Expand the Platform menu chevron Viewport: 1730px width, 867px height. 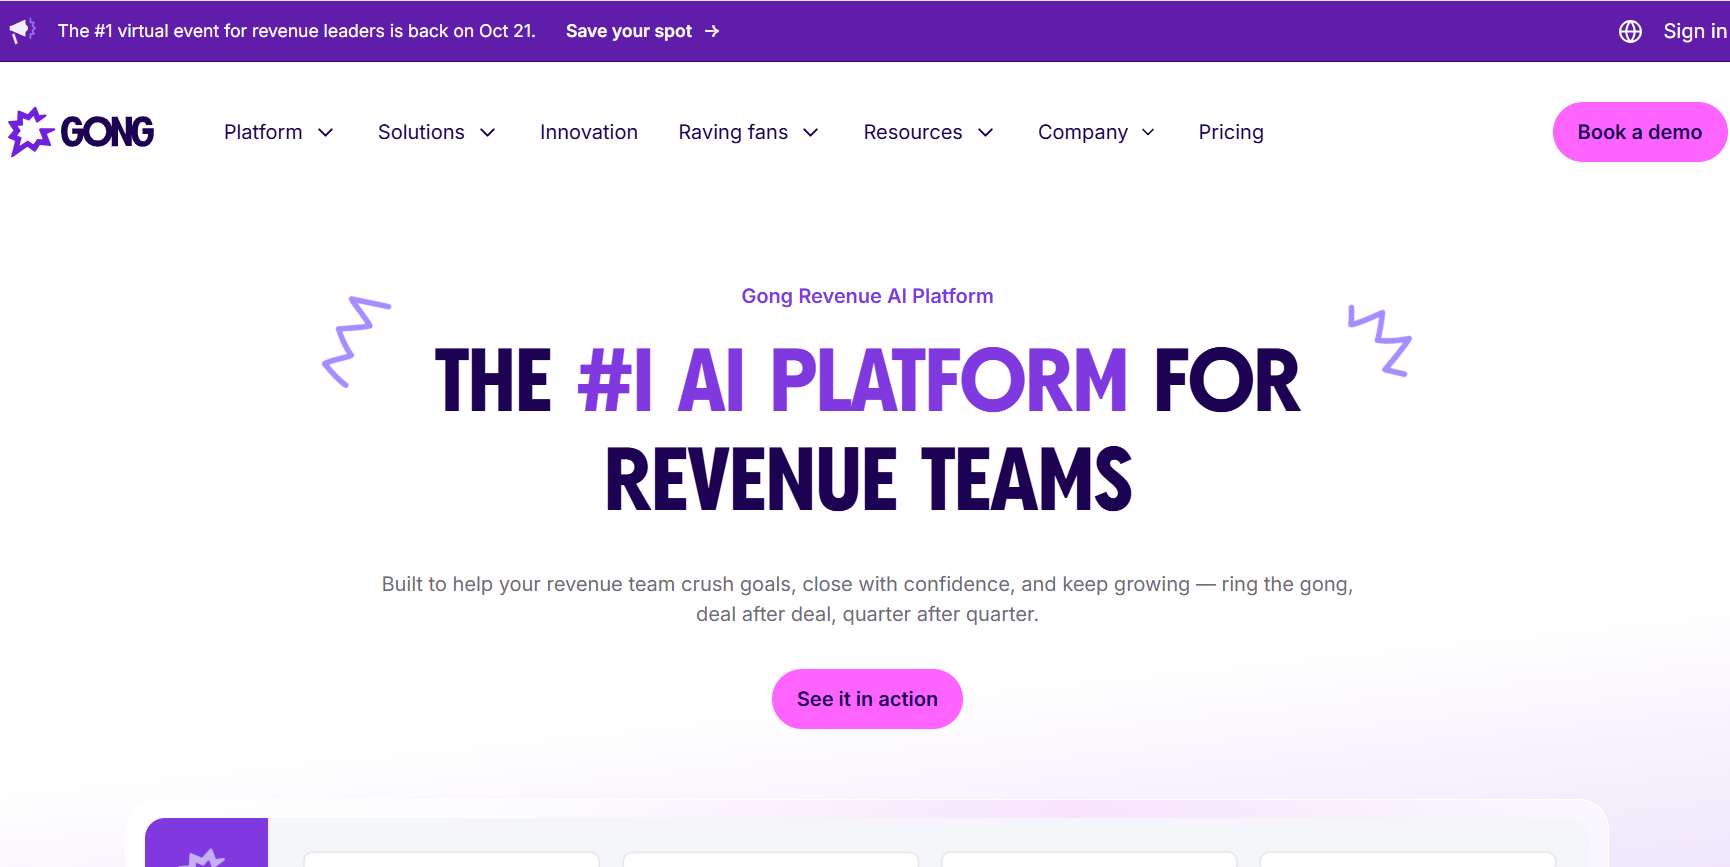pyautogui.click(x=325, y=133)
